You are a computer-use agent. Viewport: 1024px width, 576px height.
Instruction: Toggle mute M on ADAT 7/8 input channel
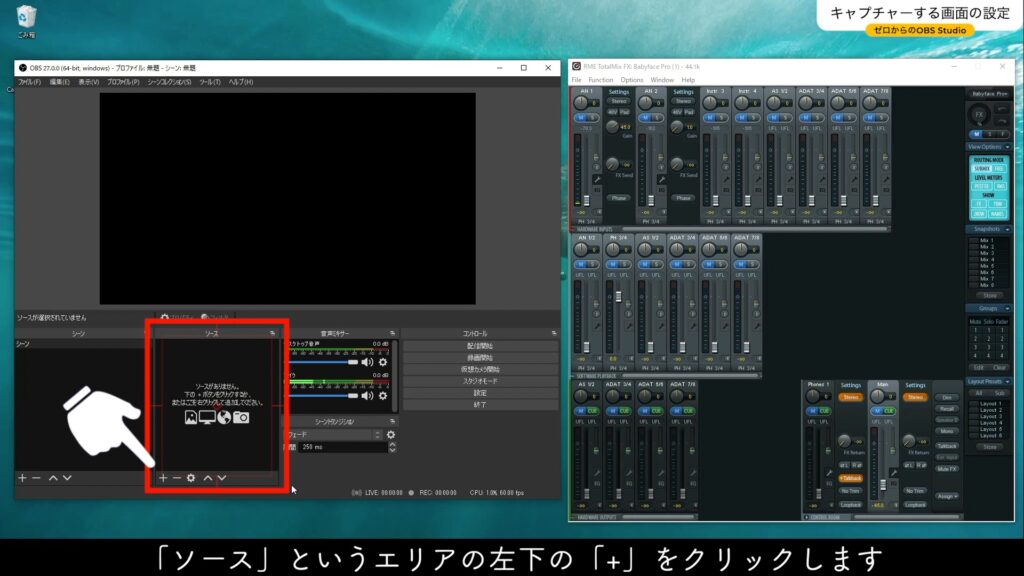point(869,118)
